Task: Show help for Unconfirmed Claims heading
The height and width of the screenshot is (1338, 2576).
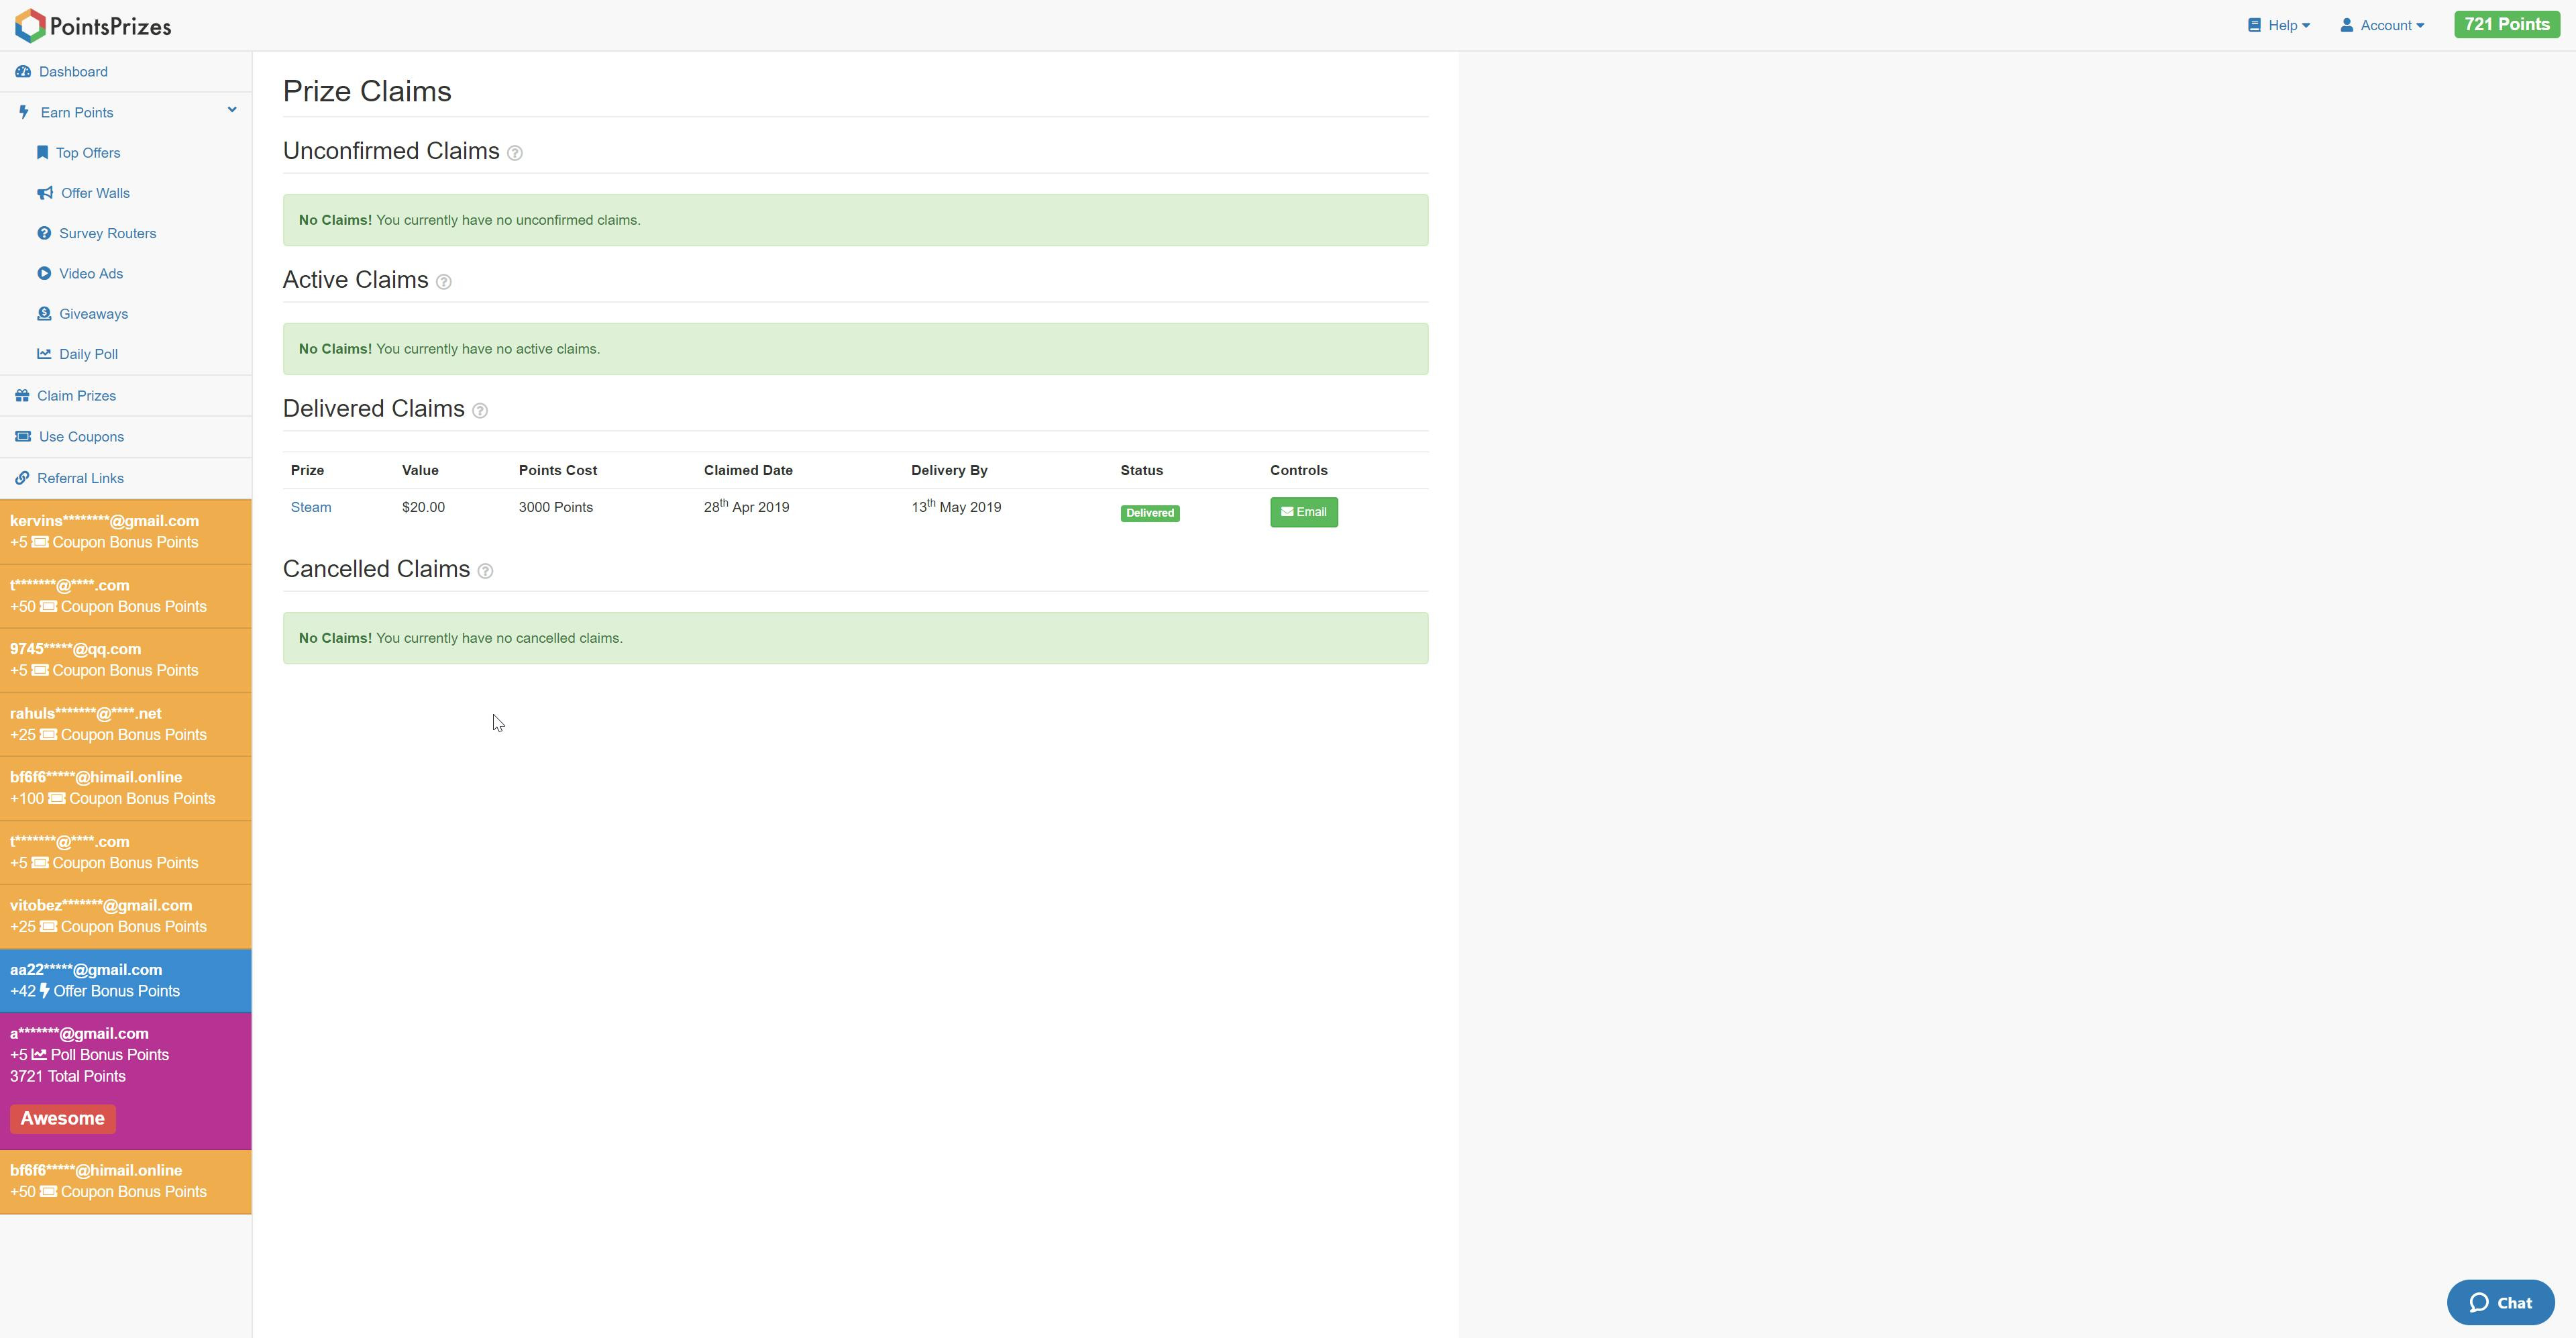Action: 515,153
